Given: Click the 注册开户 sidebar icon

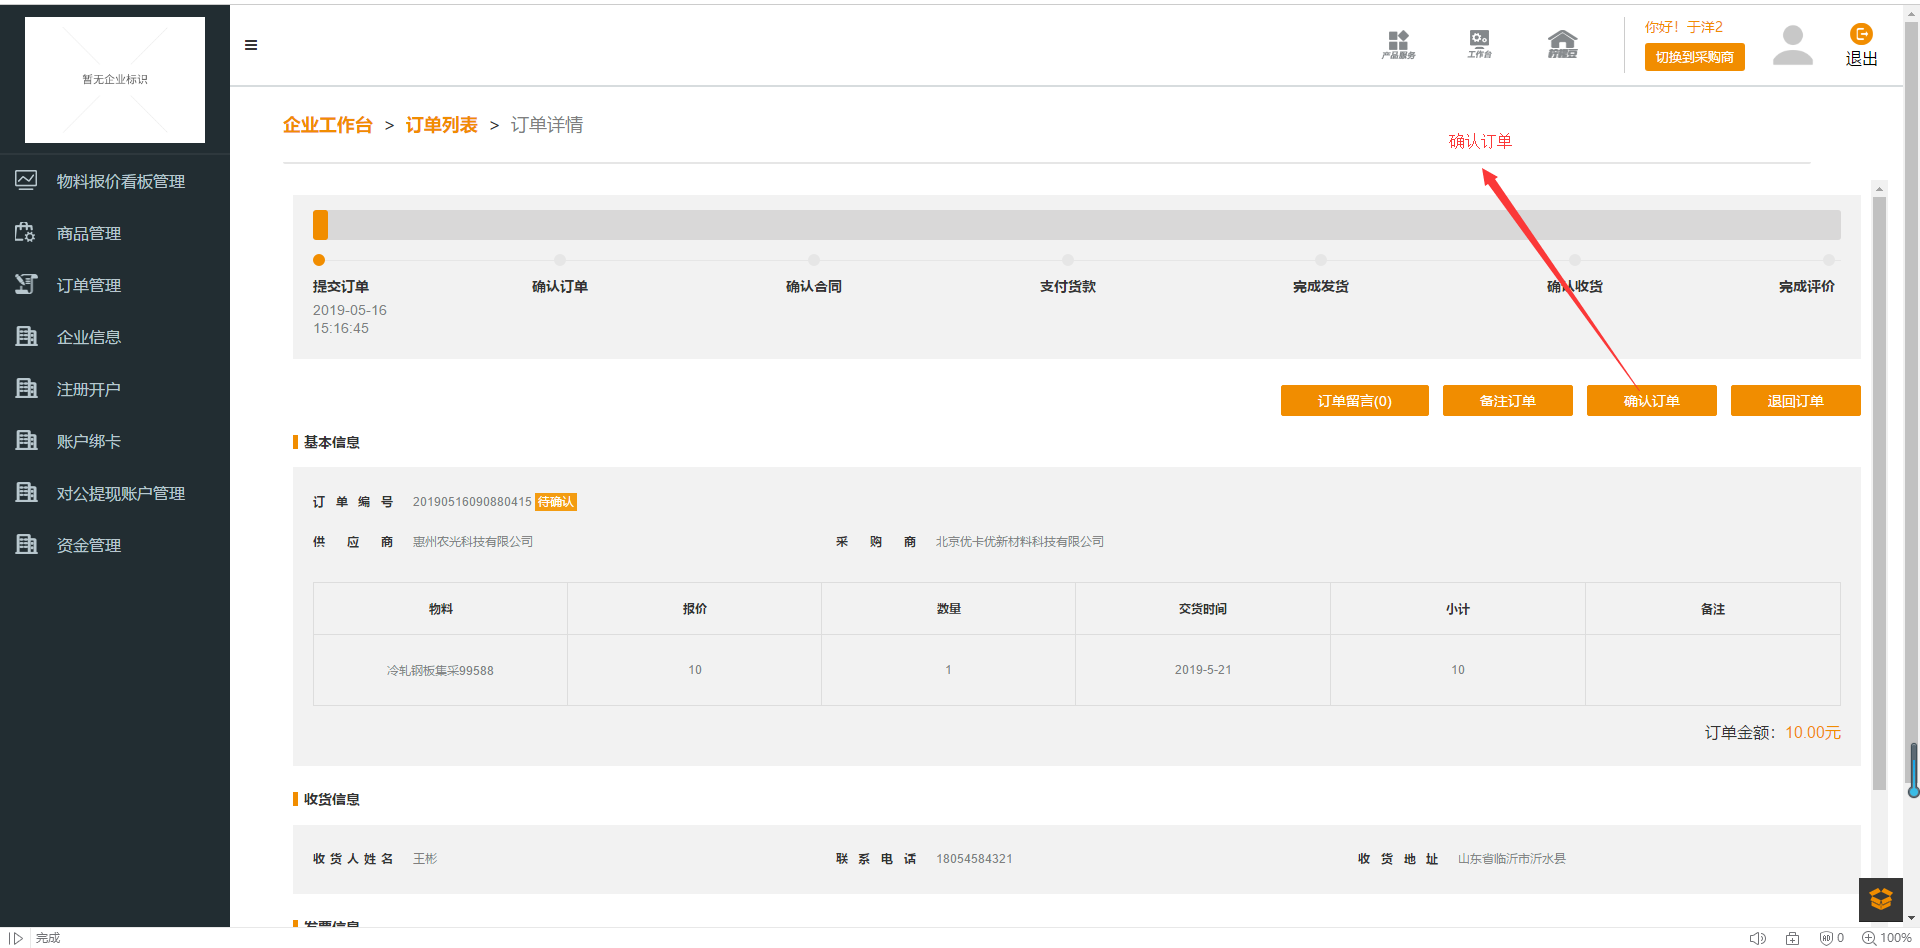Looking at the screenshot, I should tap(26, 388).
